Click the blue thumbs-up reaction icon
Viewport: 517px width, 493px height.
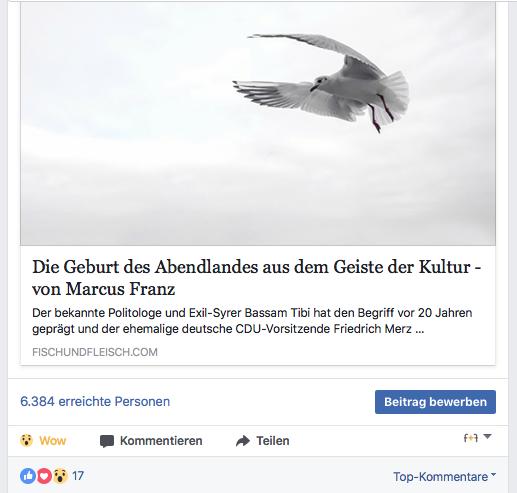(x=28, y=476)
